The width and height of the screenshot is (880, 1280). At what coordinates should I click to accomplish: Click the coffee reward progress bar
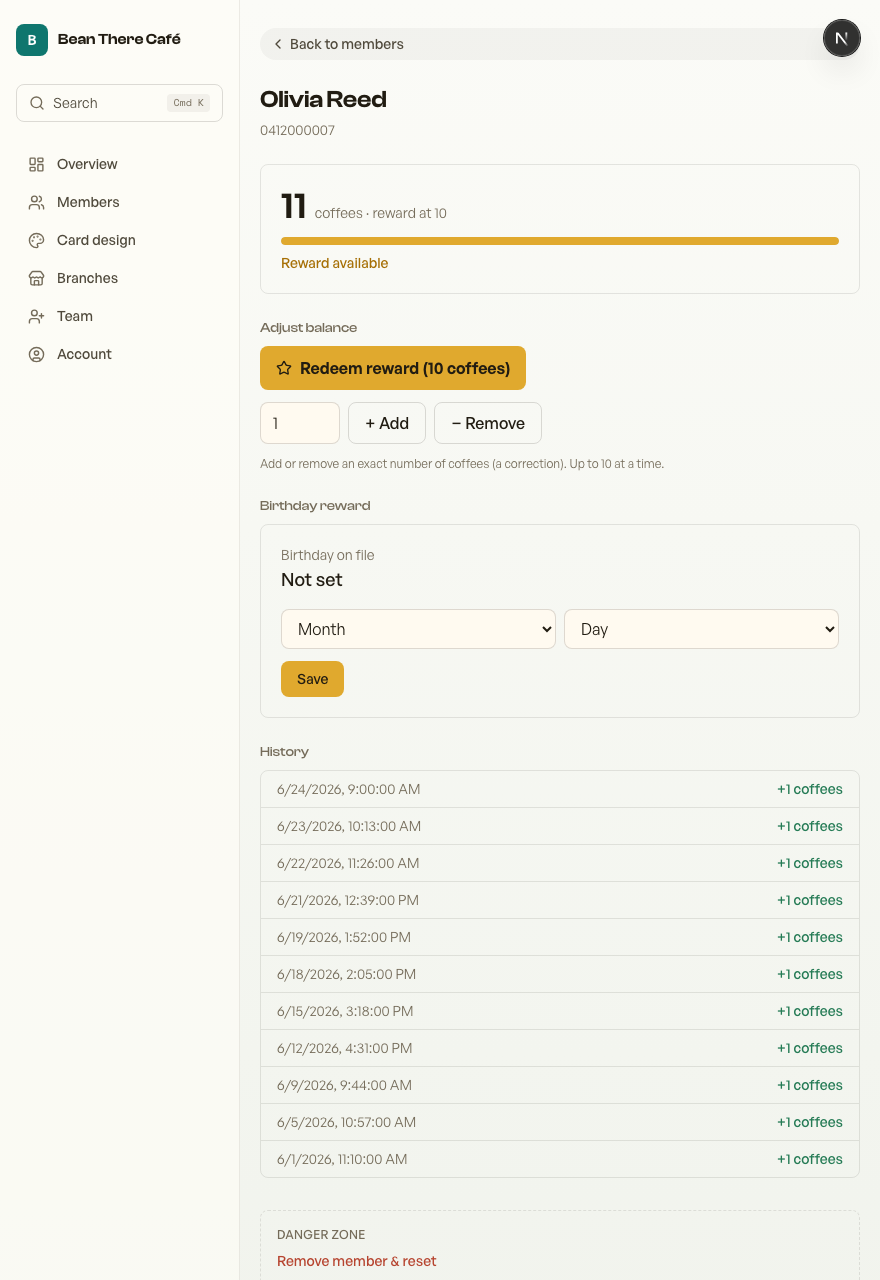click(560, 241)
